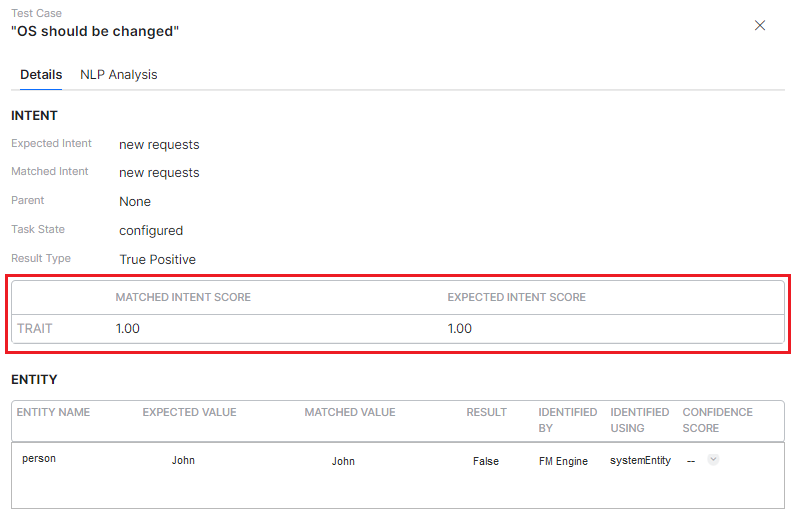The height and width of the screenshot is (521, 804).
Task: Click the ENTITY NAME column header
Action: [53, 412]
